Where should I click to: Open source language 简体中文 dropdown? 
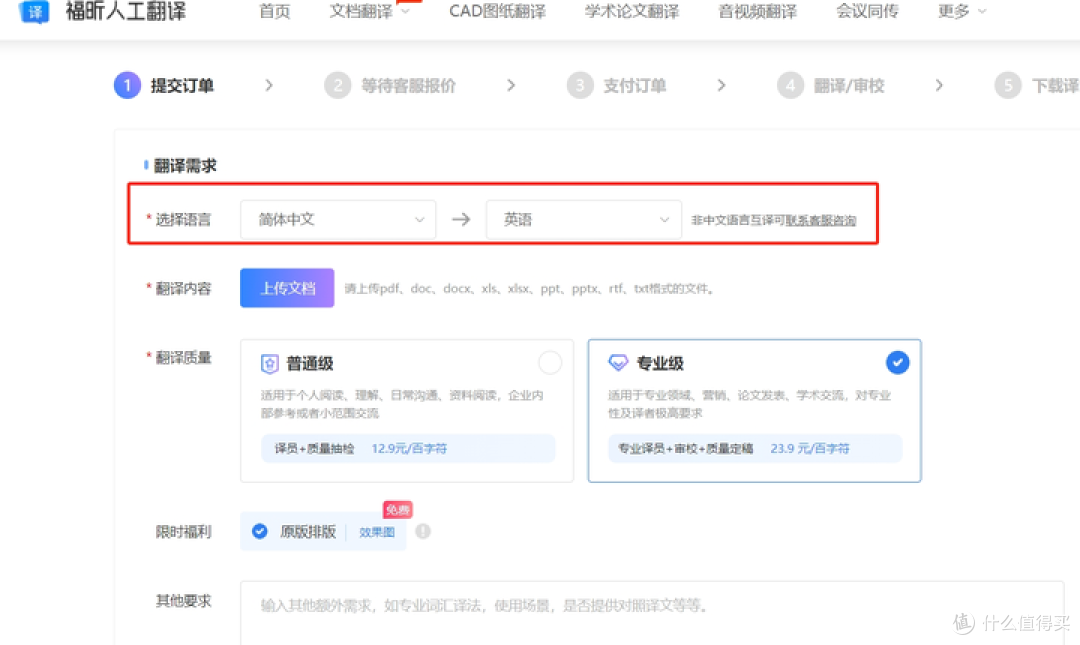pyautogui.click(x=338, y=220)
